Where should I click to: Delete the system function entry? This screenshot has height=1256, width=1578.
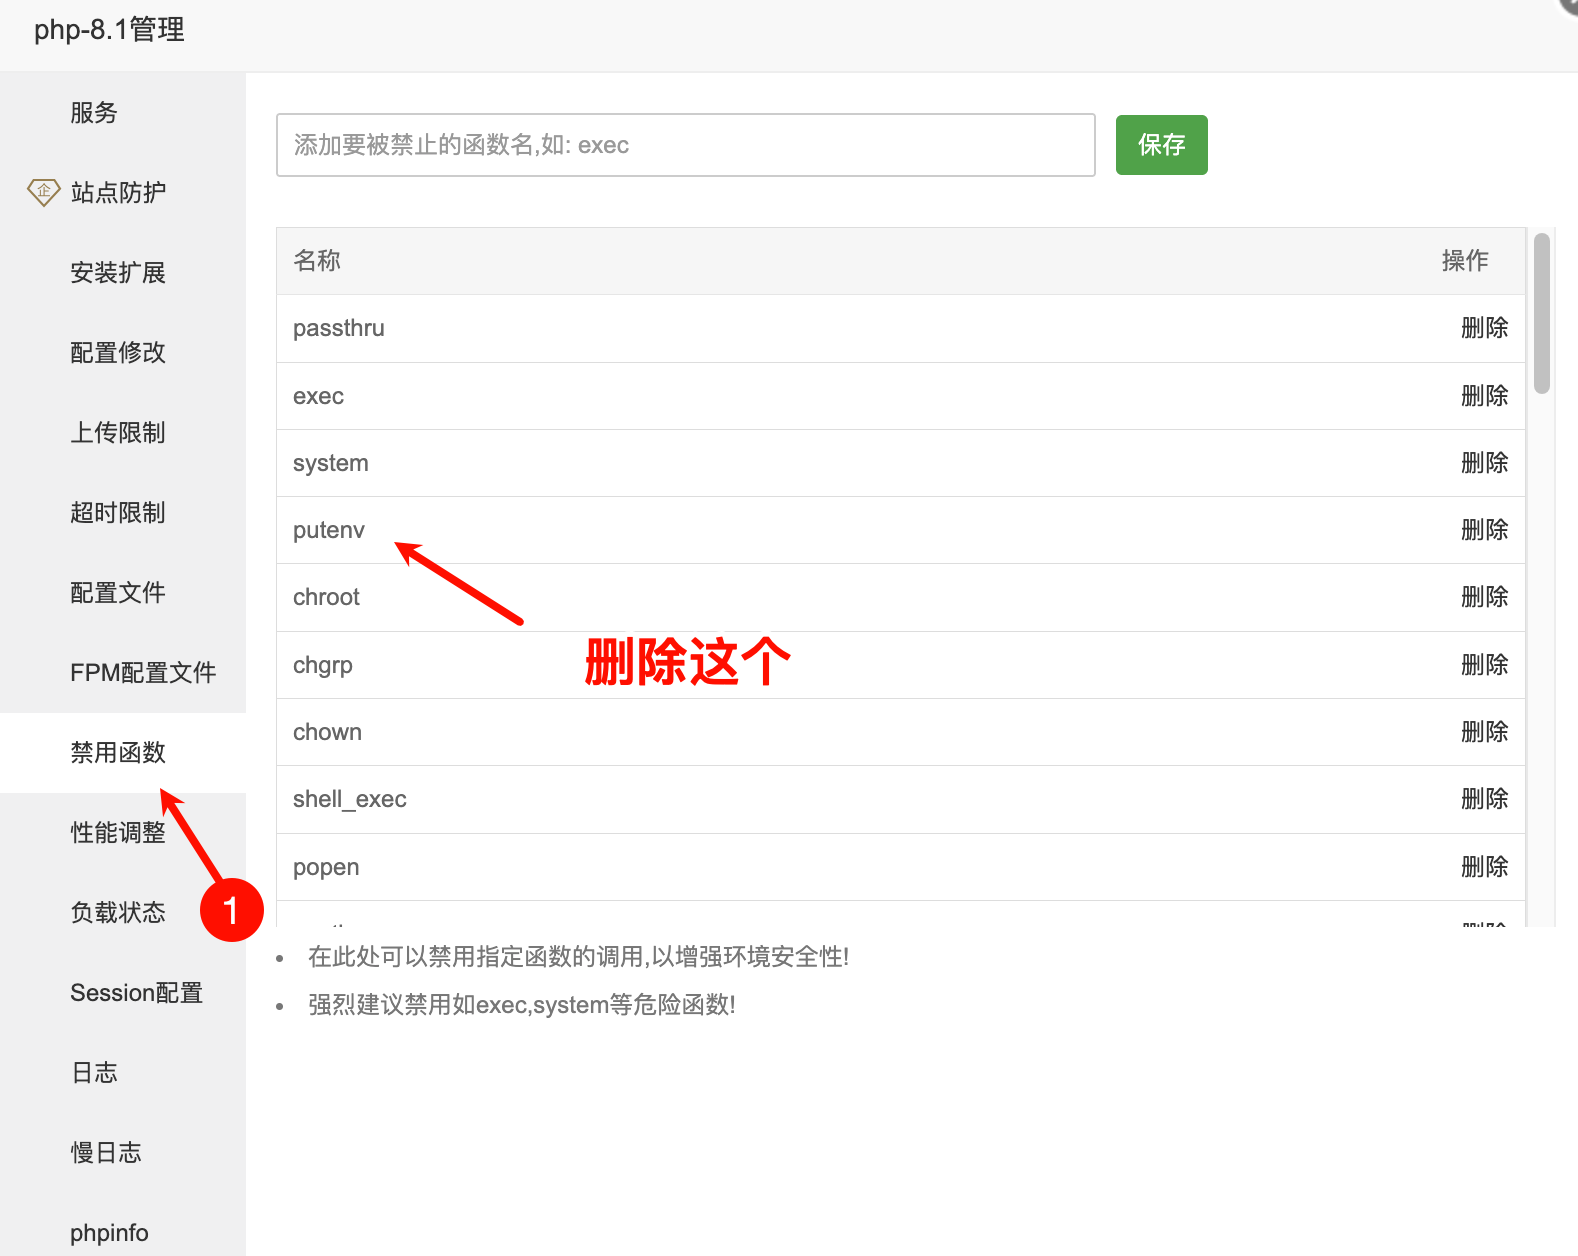(x=1484, y=463)
